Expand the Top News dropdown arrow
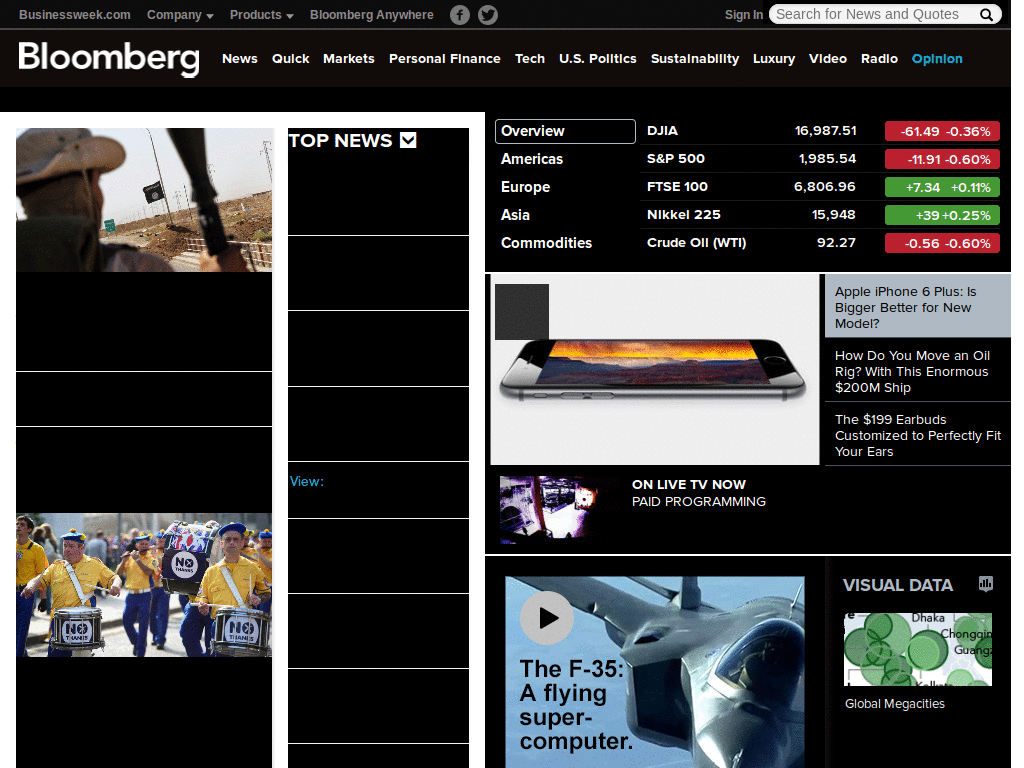The width and height of the screenshot is (1024, 768). (408, 140)
